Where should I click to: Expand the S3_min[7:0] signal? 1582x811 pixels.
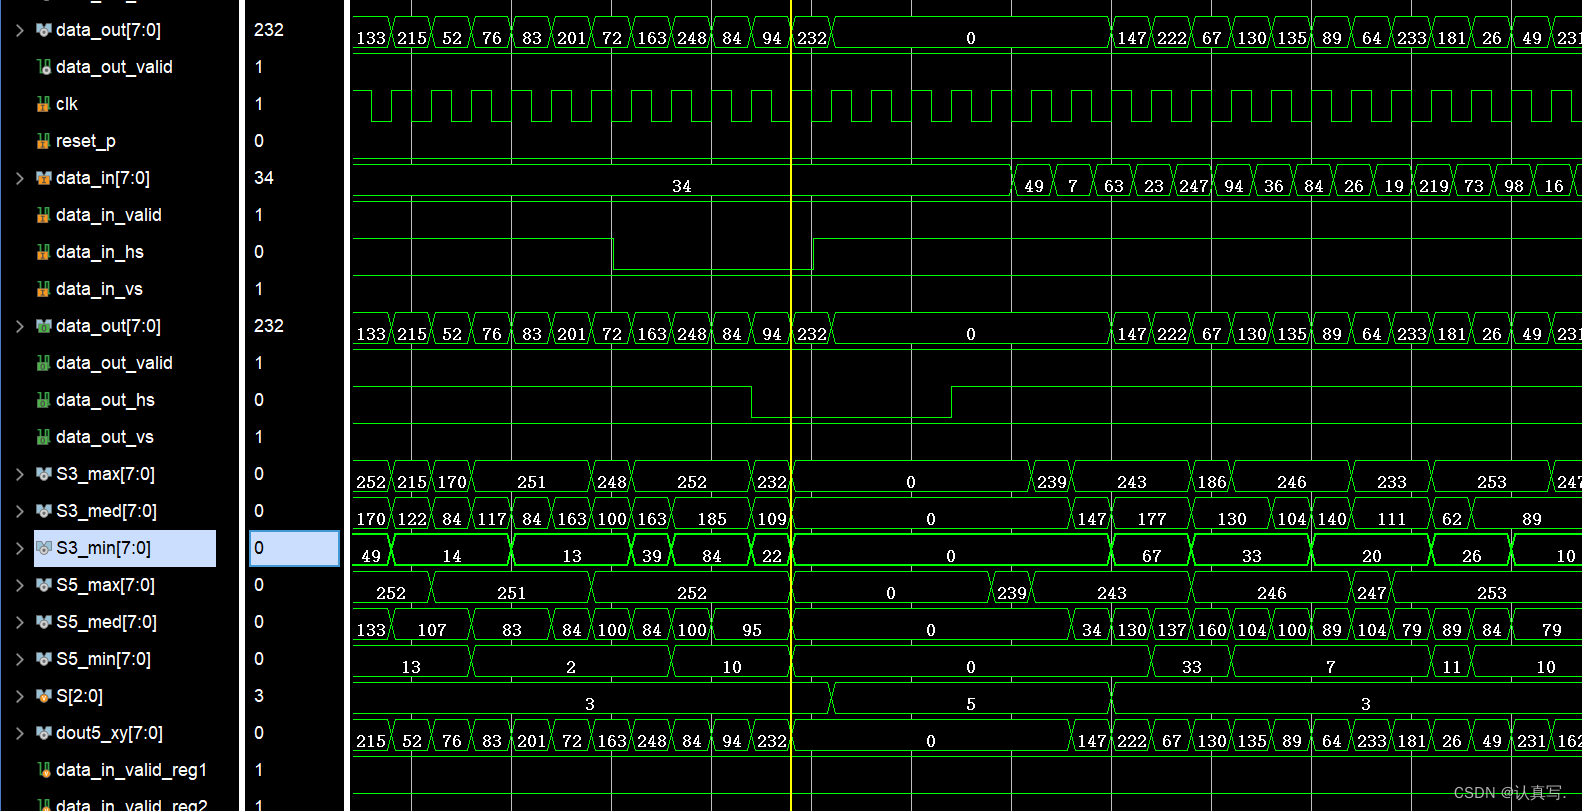(x=20, y=548)
